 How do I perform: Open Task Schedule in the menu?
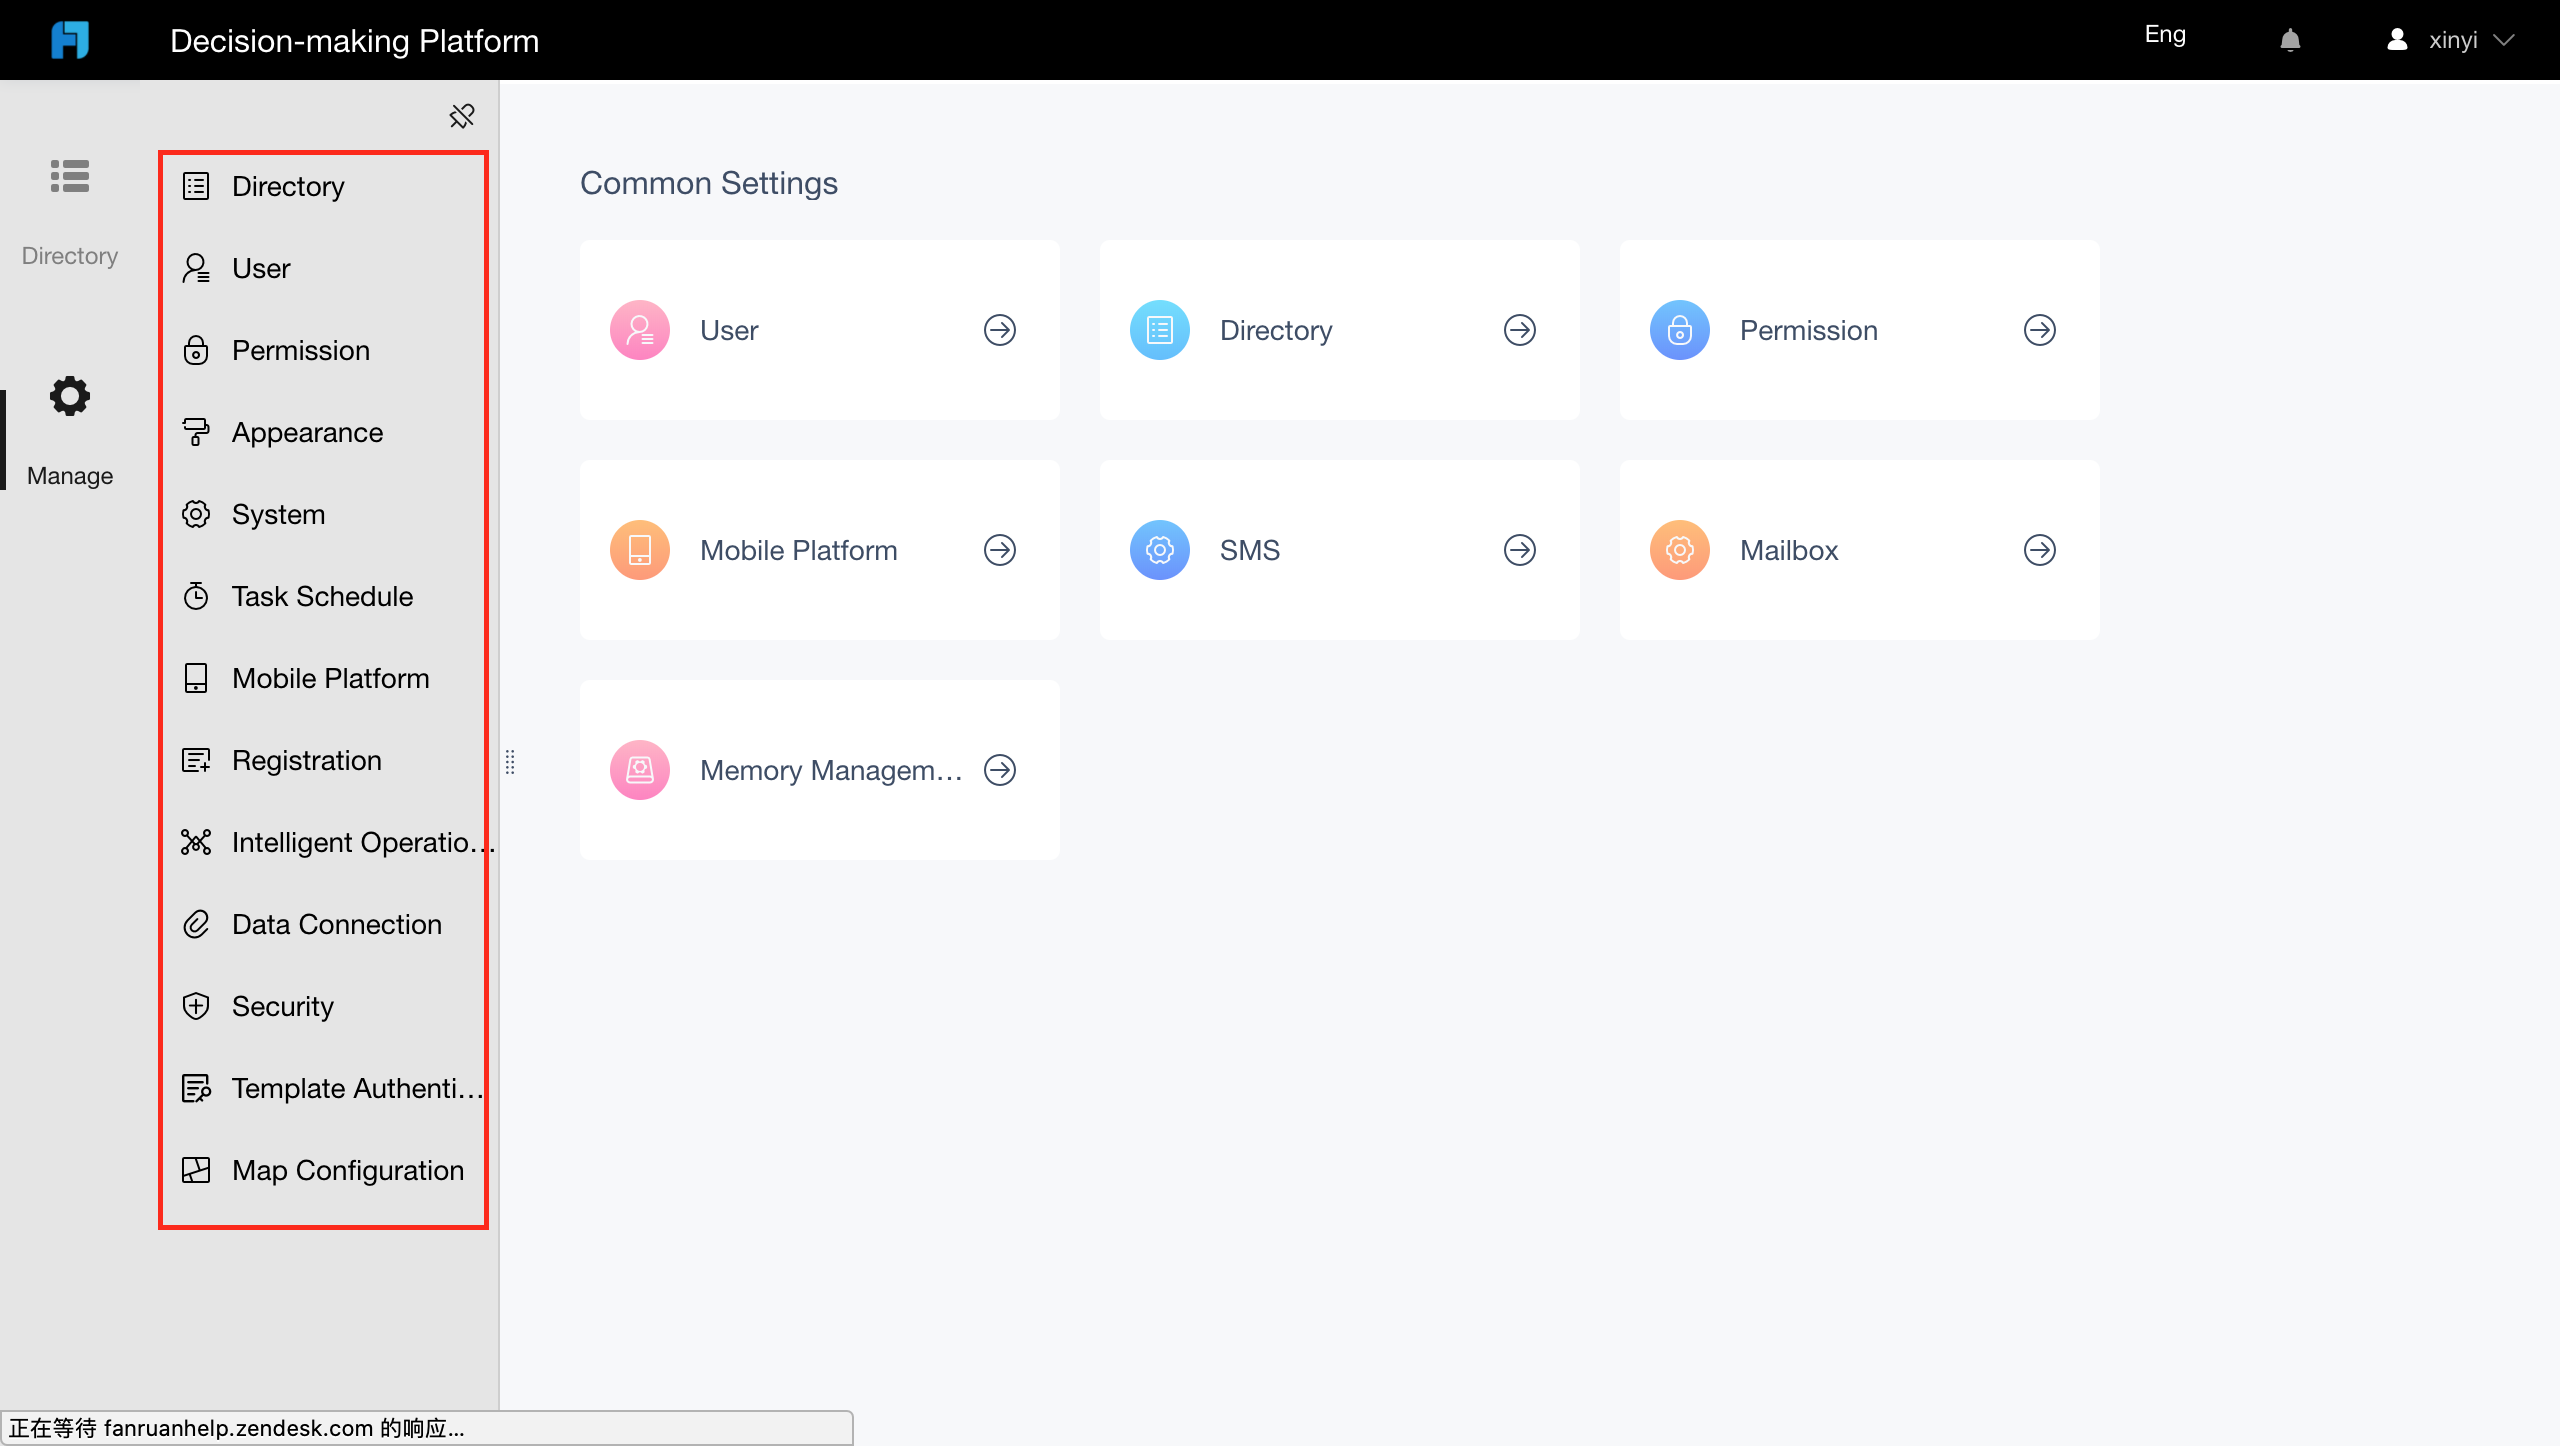coord(324,596)
